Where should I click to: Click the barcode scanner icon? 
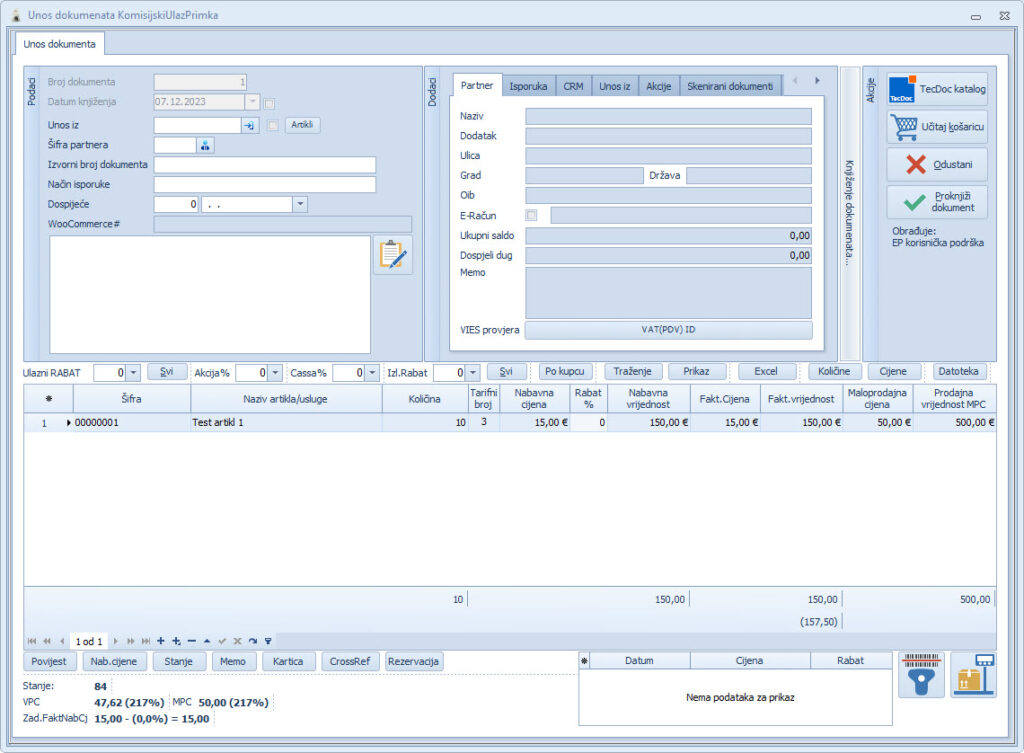click(921, 675)
